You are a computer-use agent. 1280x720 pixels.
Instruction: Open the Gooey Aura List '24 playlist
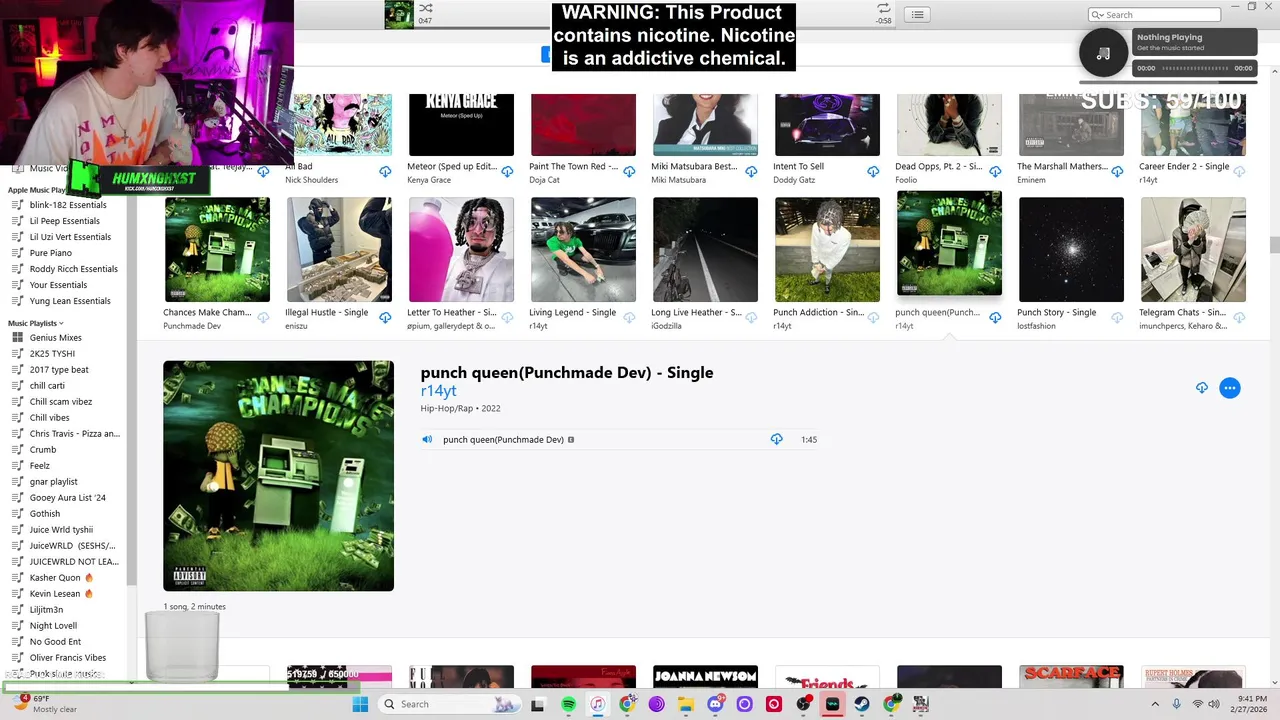tap(68, 498)
